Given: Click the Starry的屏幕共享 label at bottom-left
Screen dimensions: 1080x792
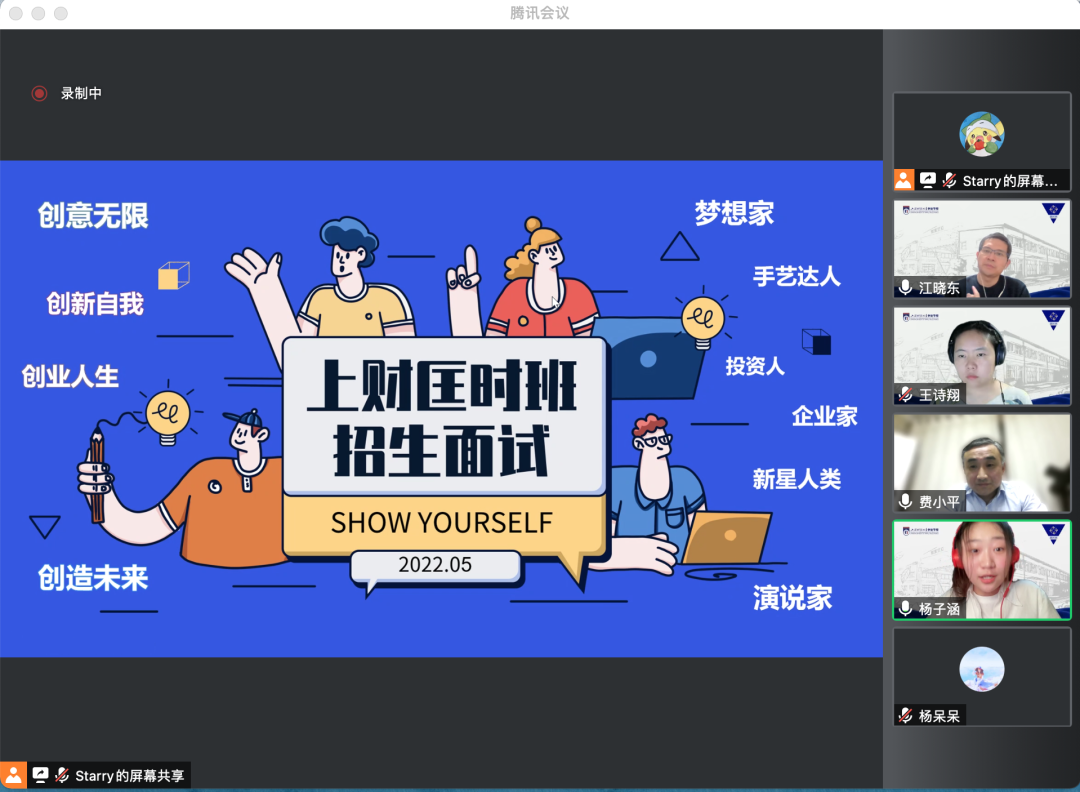Looking at the screenshot, I should tap(130, 775).
